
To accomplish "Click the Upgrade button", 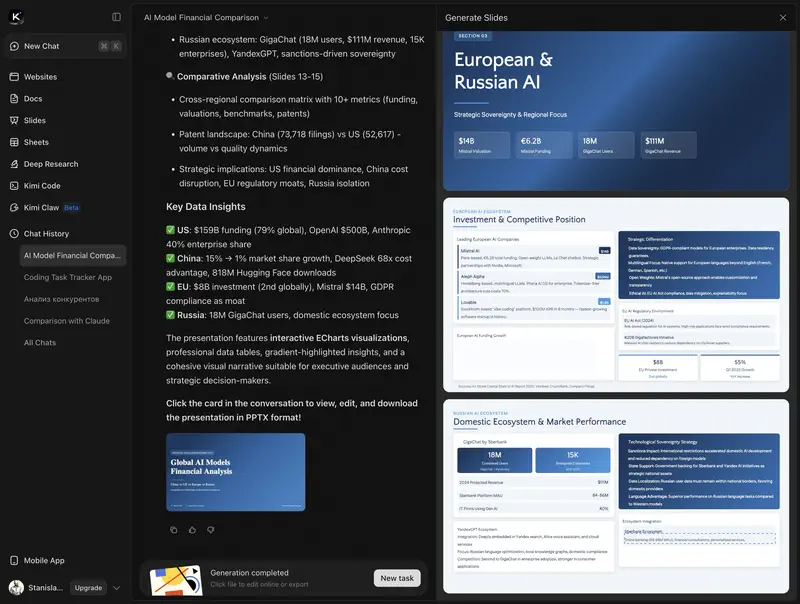I will [88, 588].
